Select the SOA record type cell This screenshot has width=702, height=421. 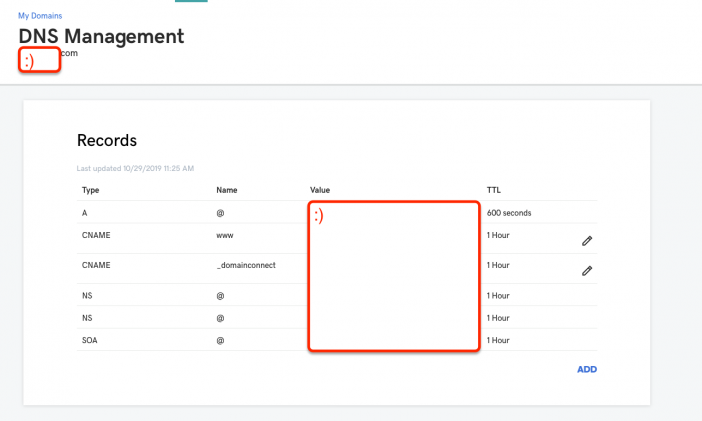90,340
